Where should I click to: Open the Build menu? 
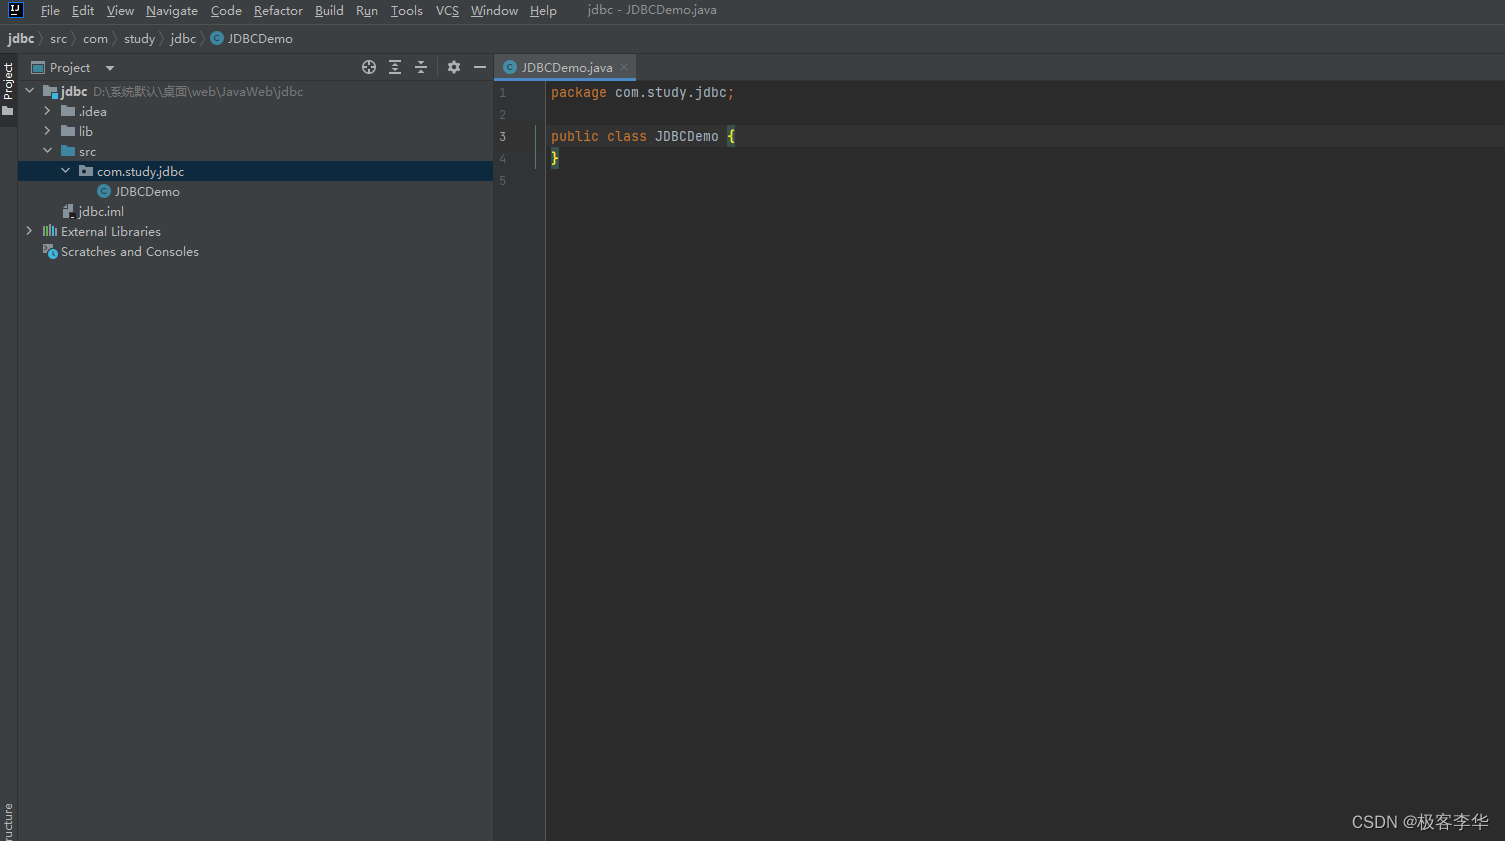click(329, 10)
